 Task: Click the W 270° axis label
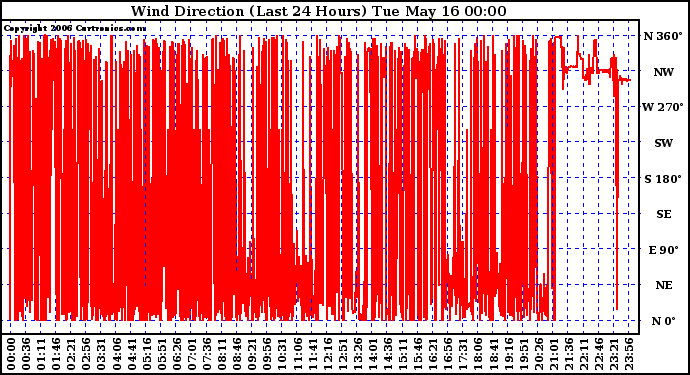(663, 107)
